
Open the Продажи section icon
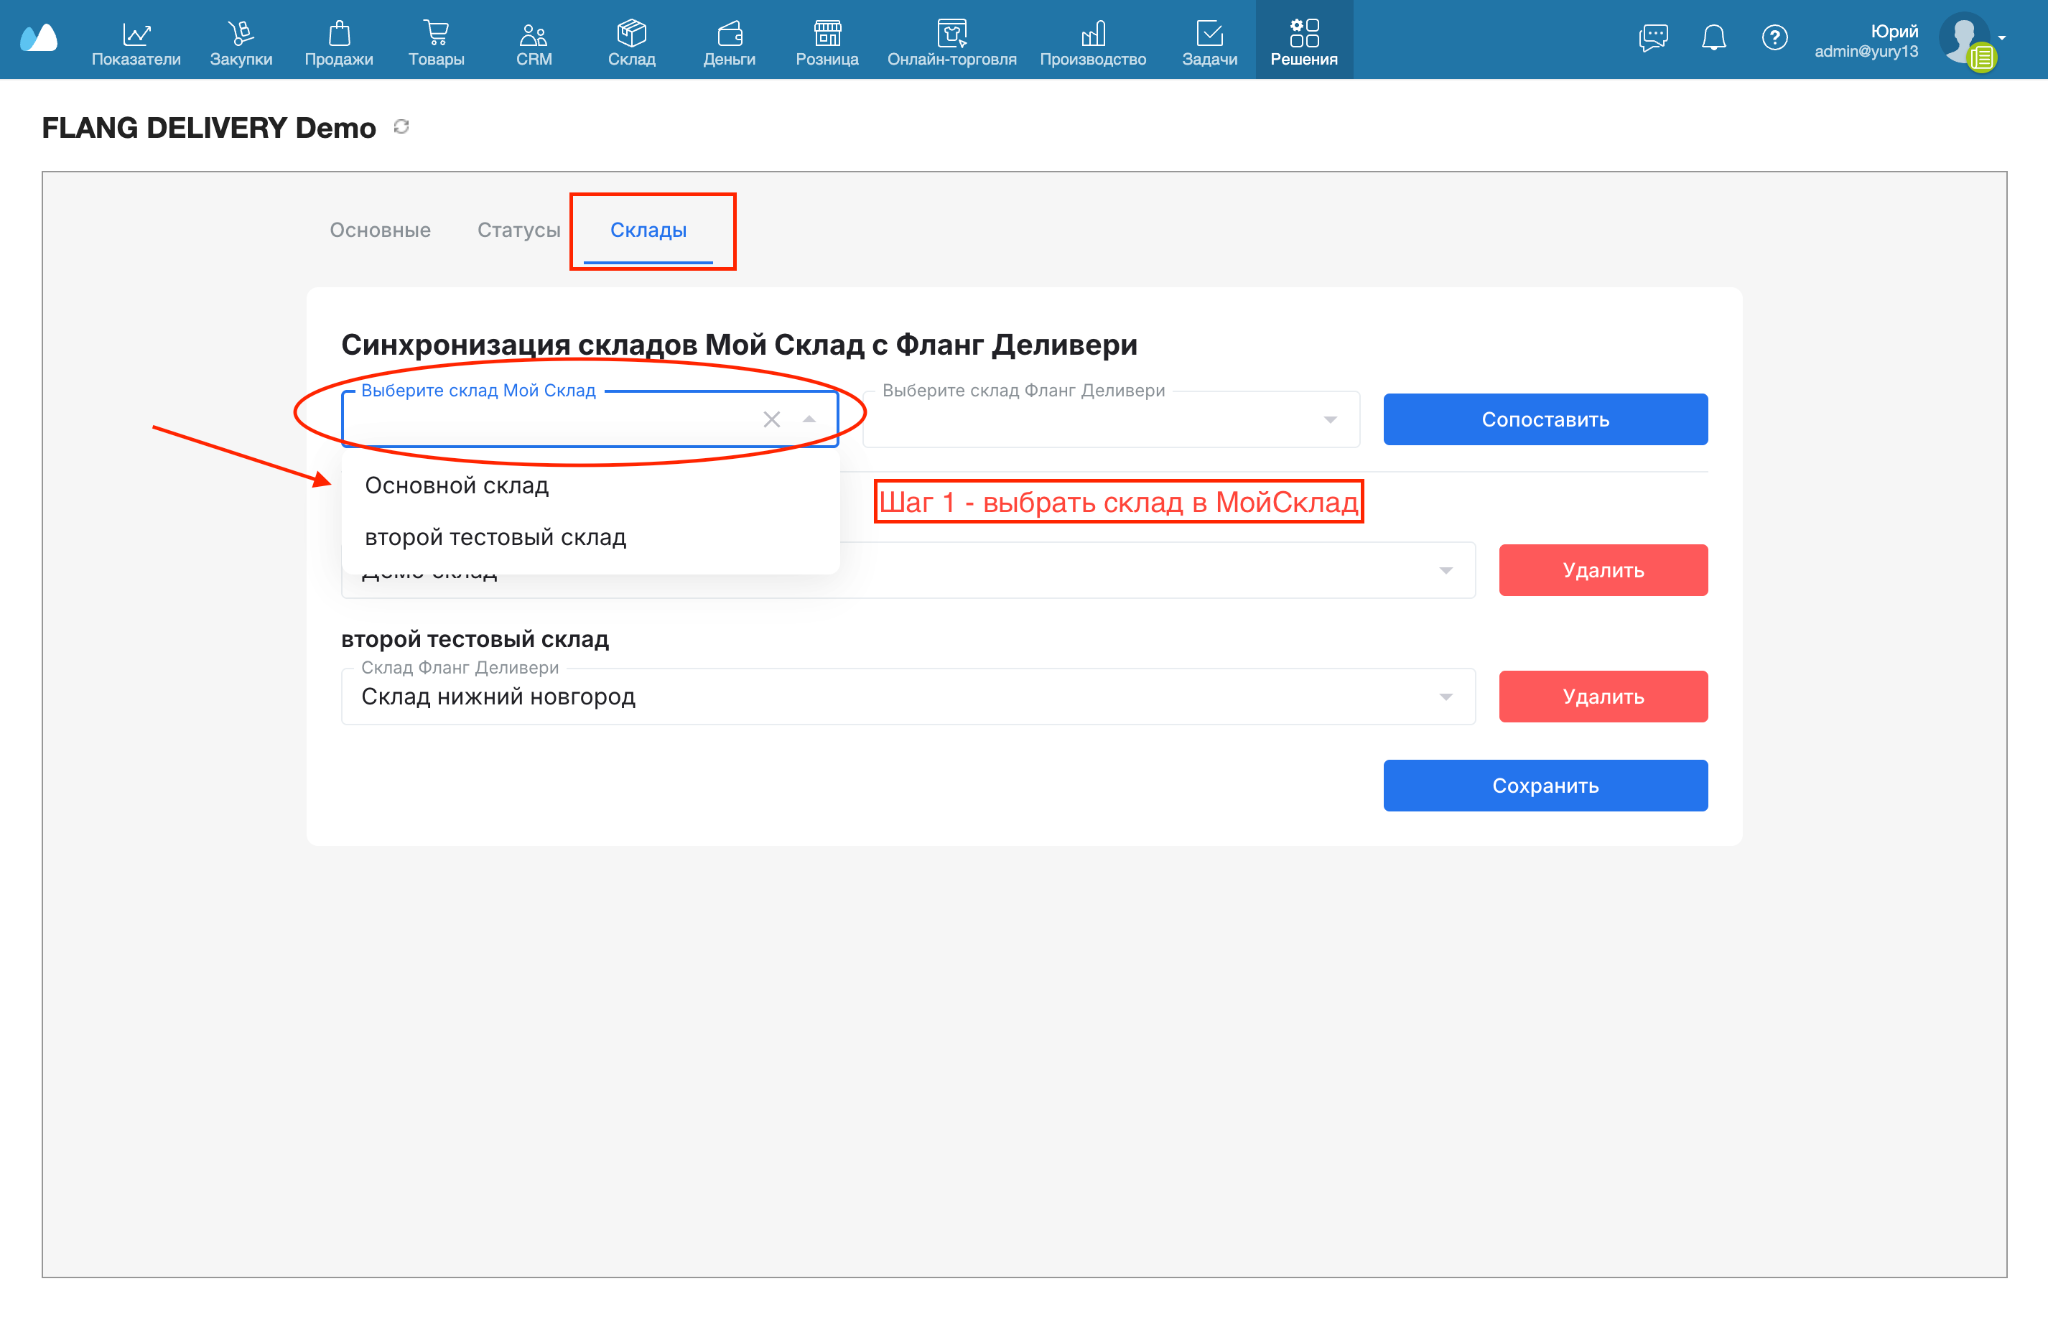pos(339,34)
